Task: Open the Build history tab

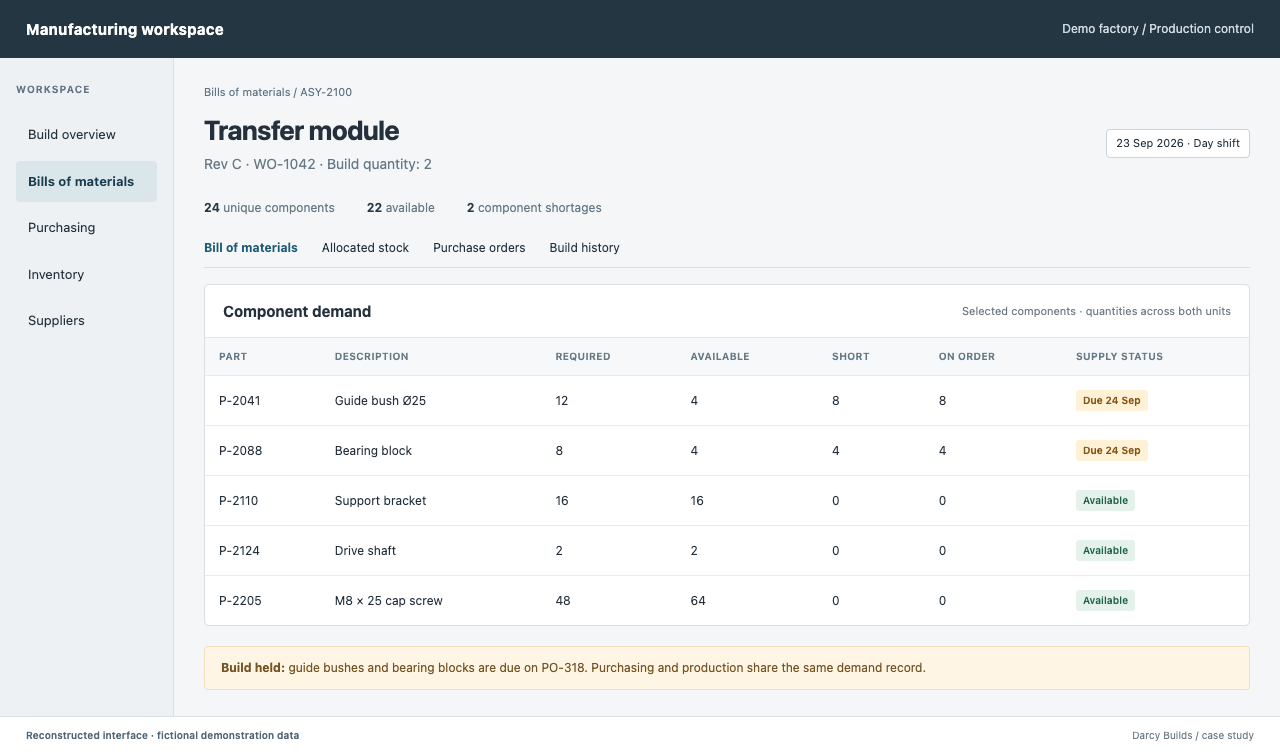Action: pyautogui.click(x=584, y=248)
